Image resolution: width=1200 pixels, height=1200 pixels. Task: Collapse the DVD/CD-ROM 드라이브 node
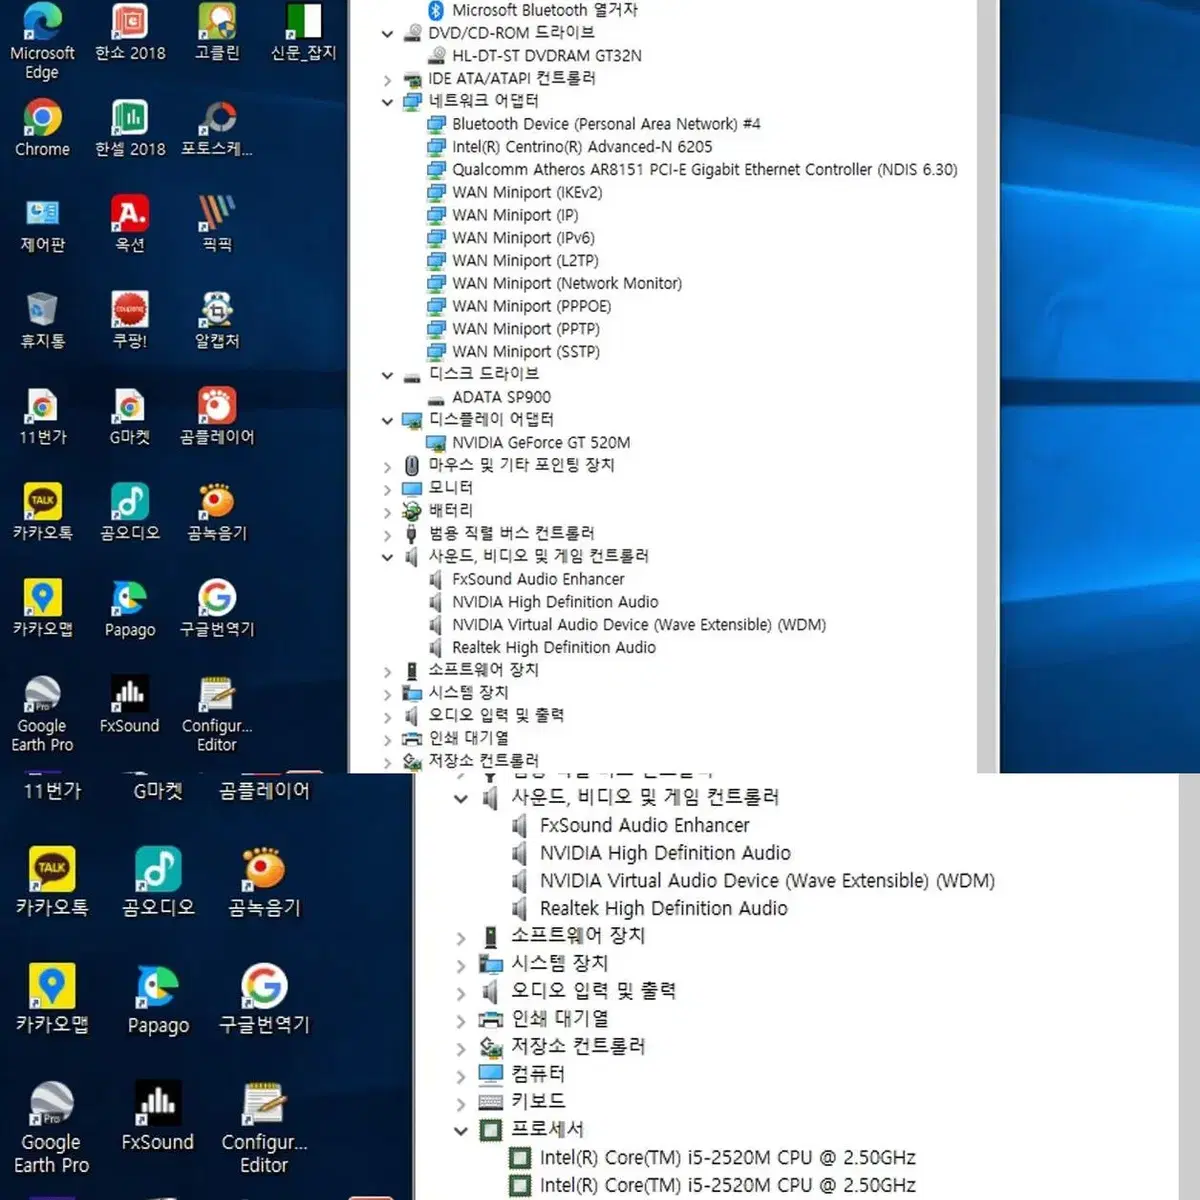[x=387, y=33]
